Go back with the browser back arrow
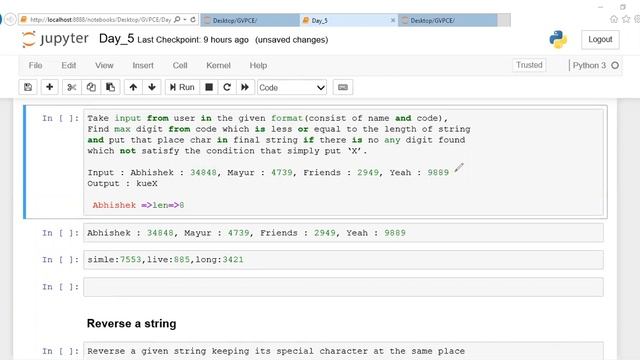Image resolution: width=640 pixels, height=360 pixels. point(10,19)
